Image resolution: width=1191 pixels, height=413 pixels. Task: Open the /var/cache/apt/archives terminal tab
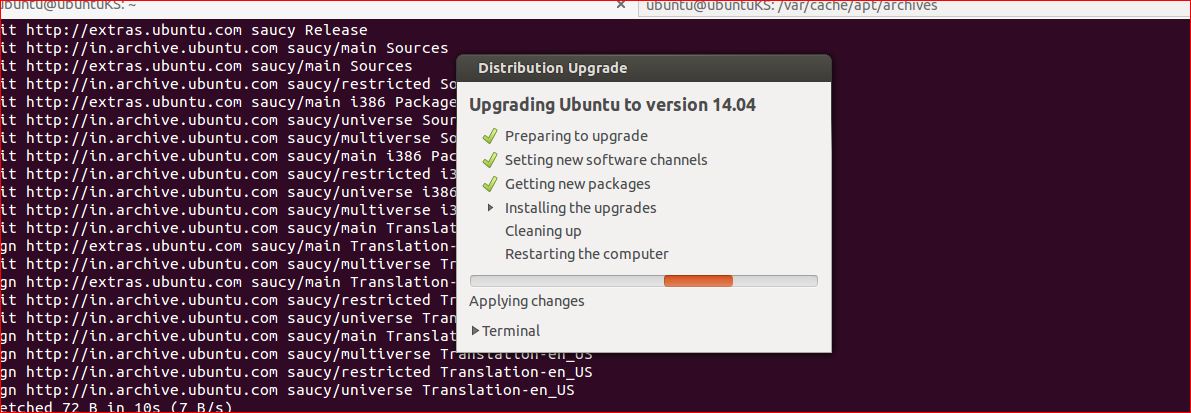pyautogui.click(x=790, y=6)
